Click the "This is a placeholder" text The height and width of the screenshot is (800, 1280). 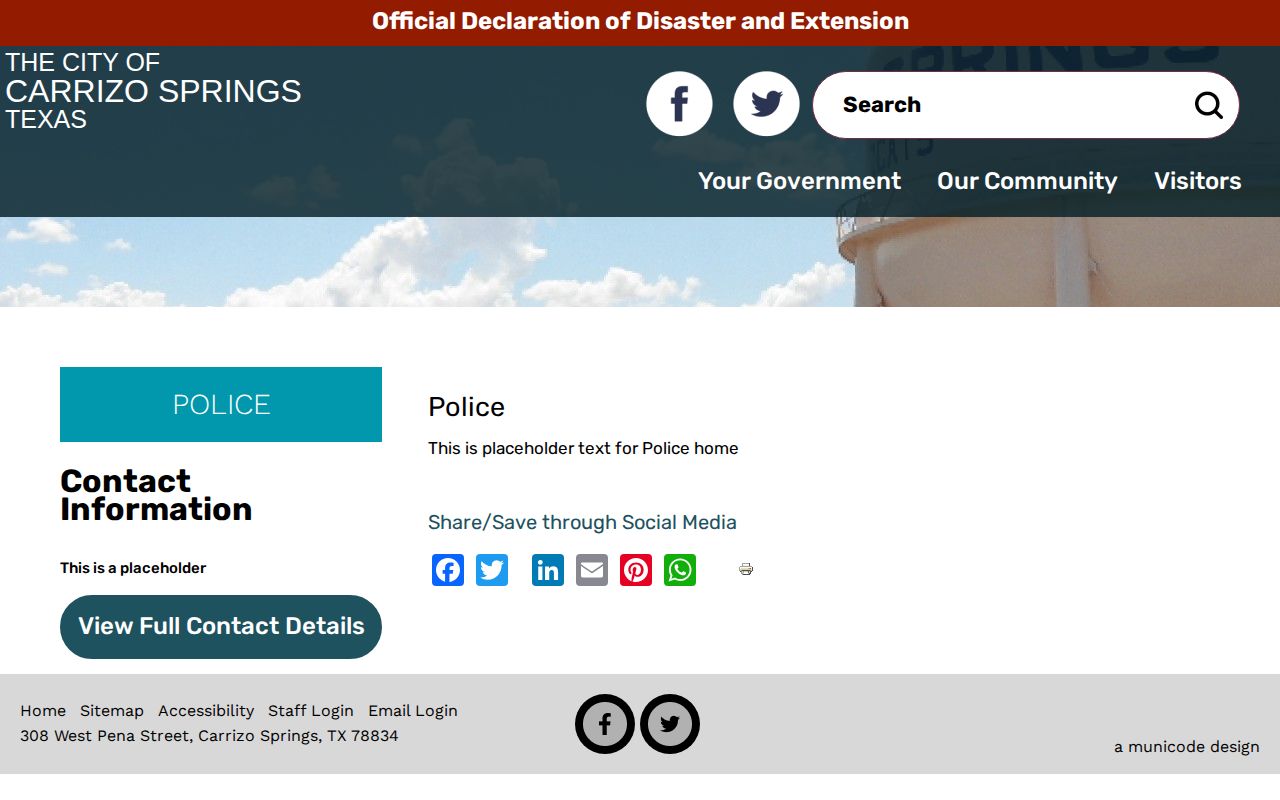tap(133, 568)
